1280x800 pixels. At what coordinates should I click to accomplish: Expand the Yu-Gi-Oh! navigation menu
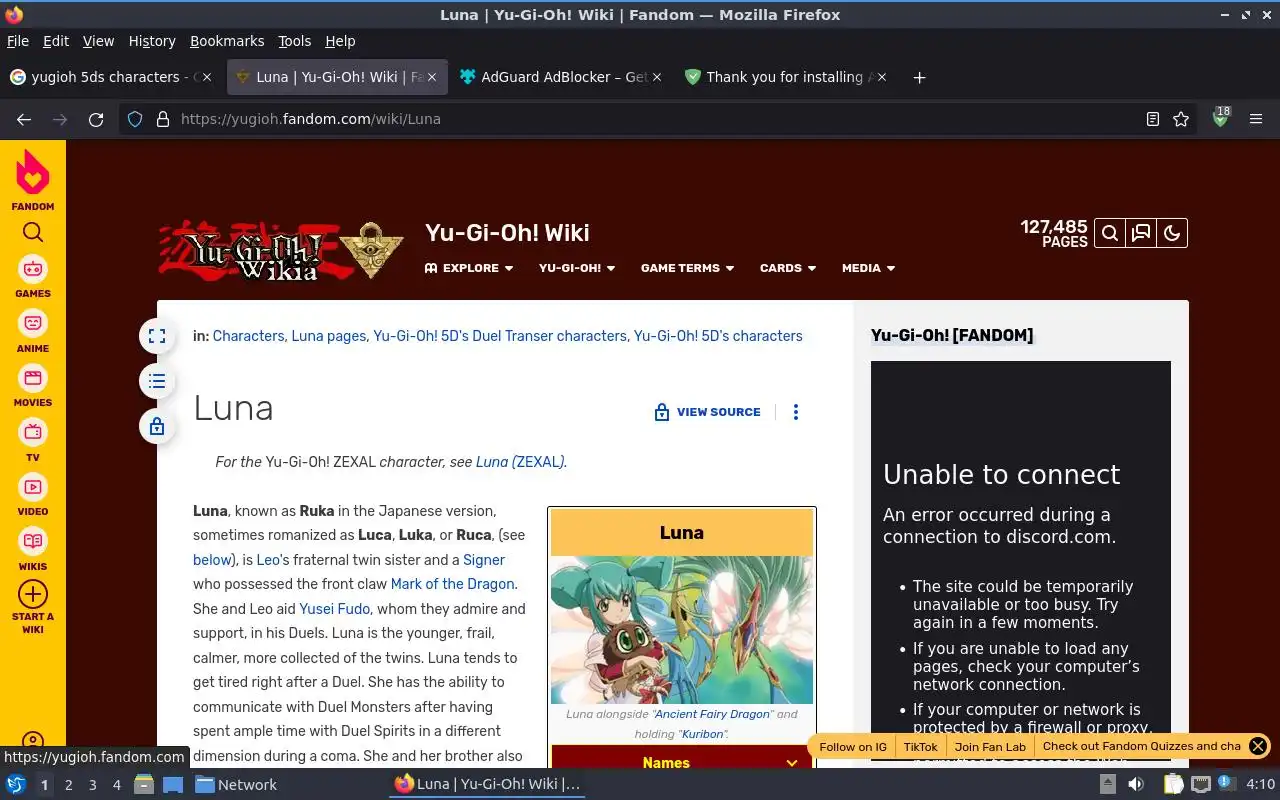pos(577,268)
